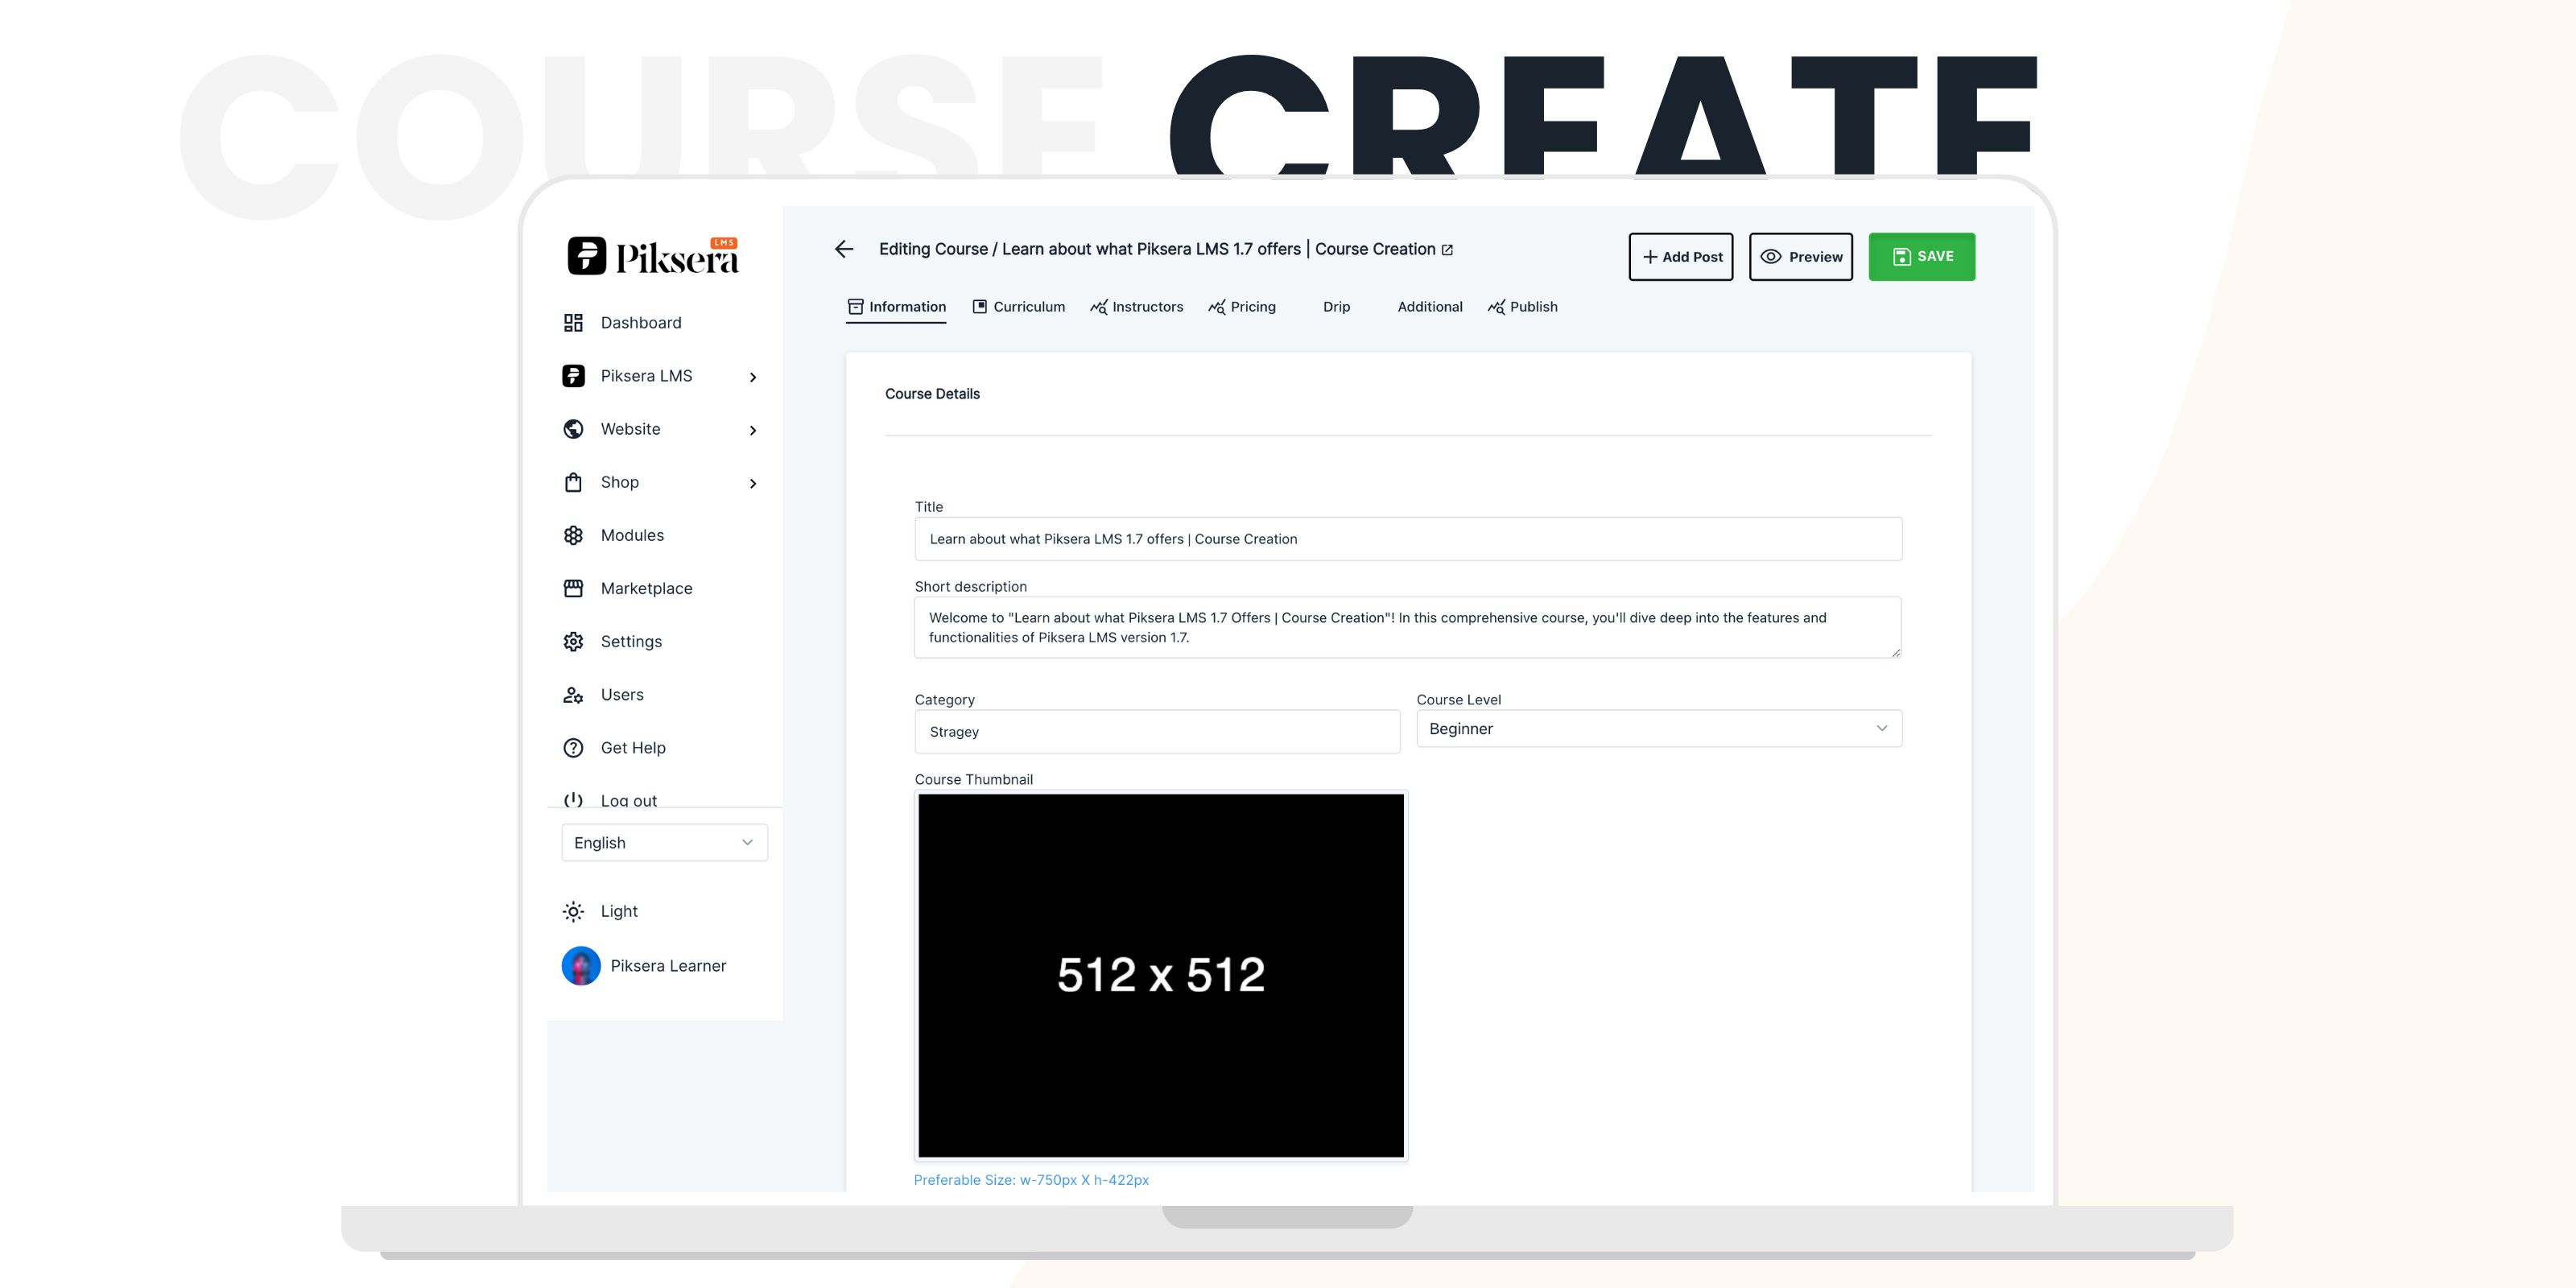2576x1288 pixels.
Task: Click the back arrow icon
Action: (x=844, y=249)
